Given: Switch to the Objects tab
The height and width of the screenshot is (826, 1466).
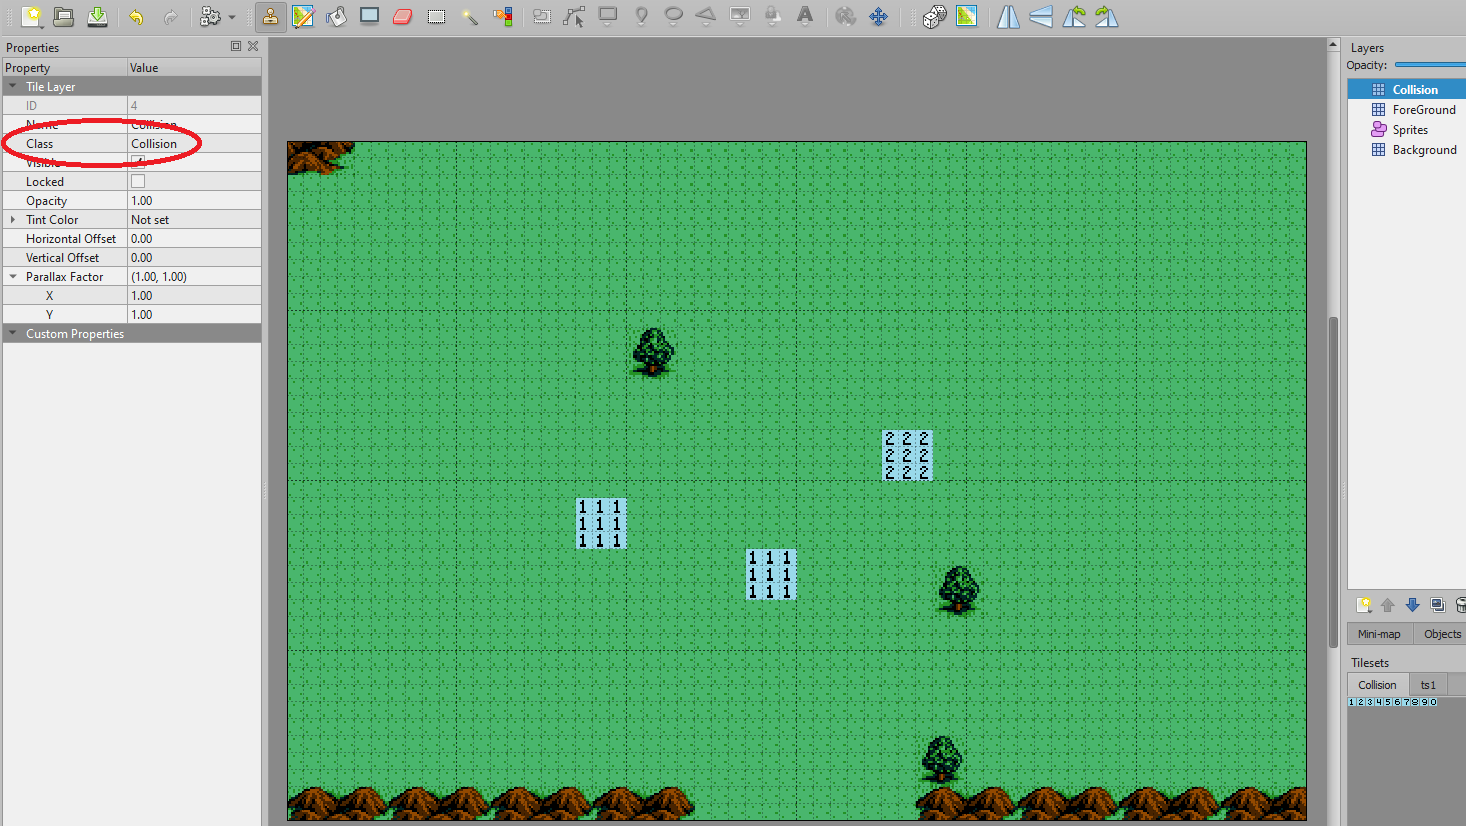Looking at the screenshot, I should click(1441, 634).
